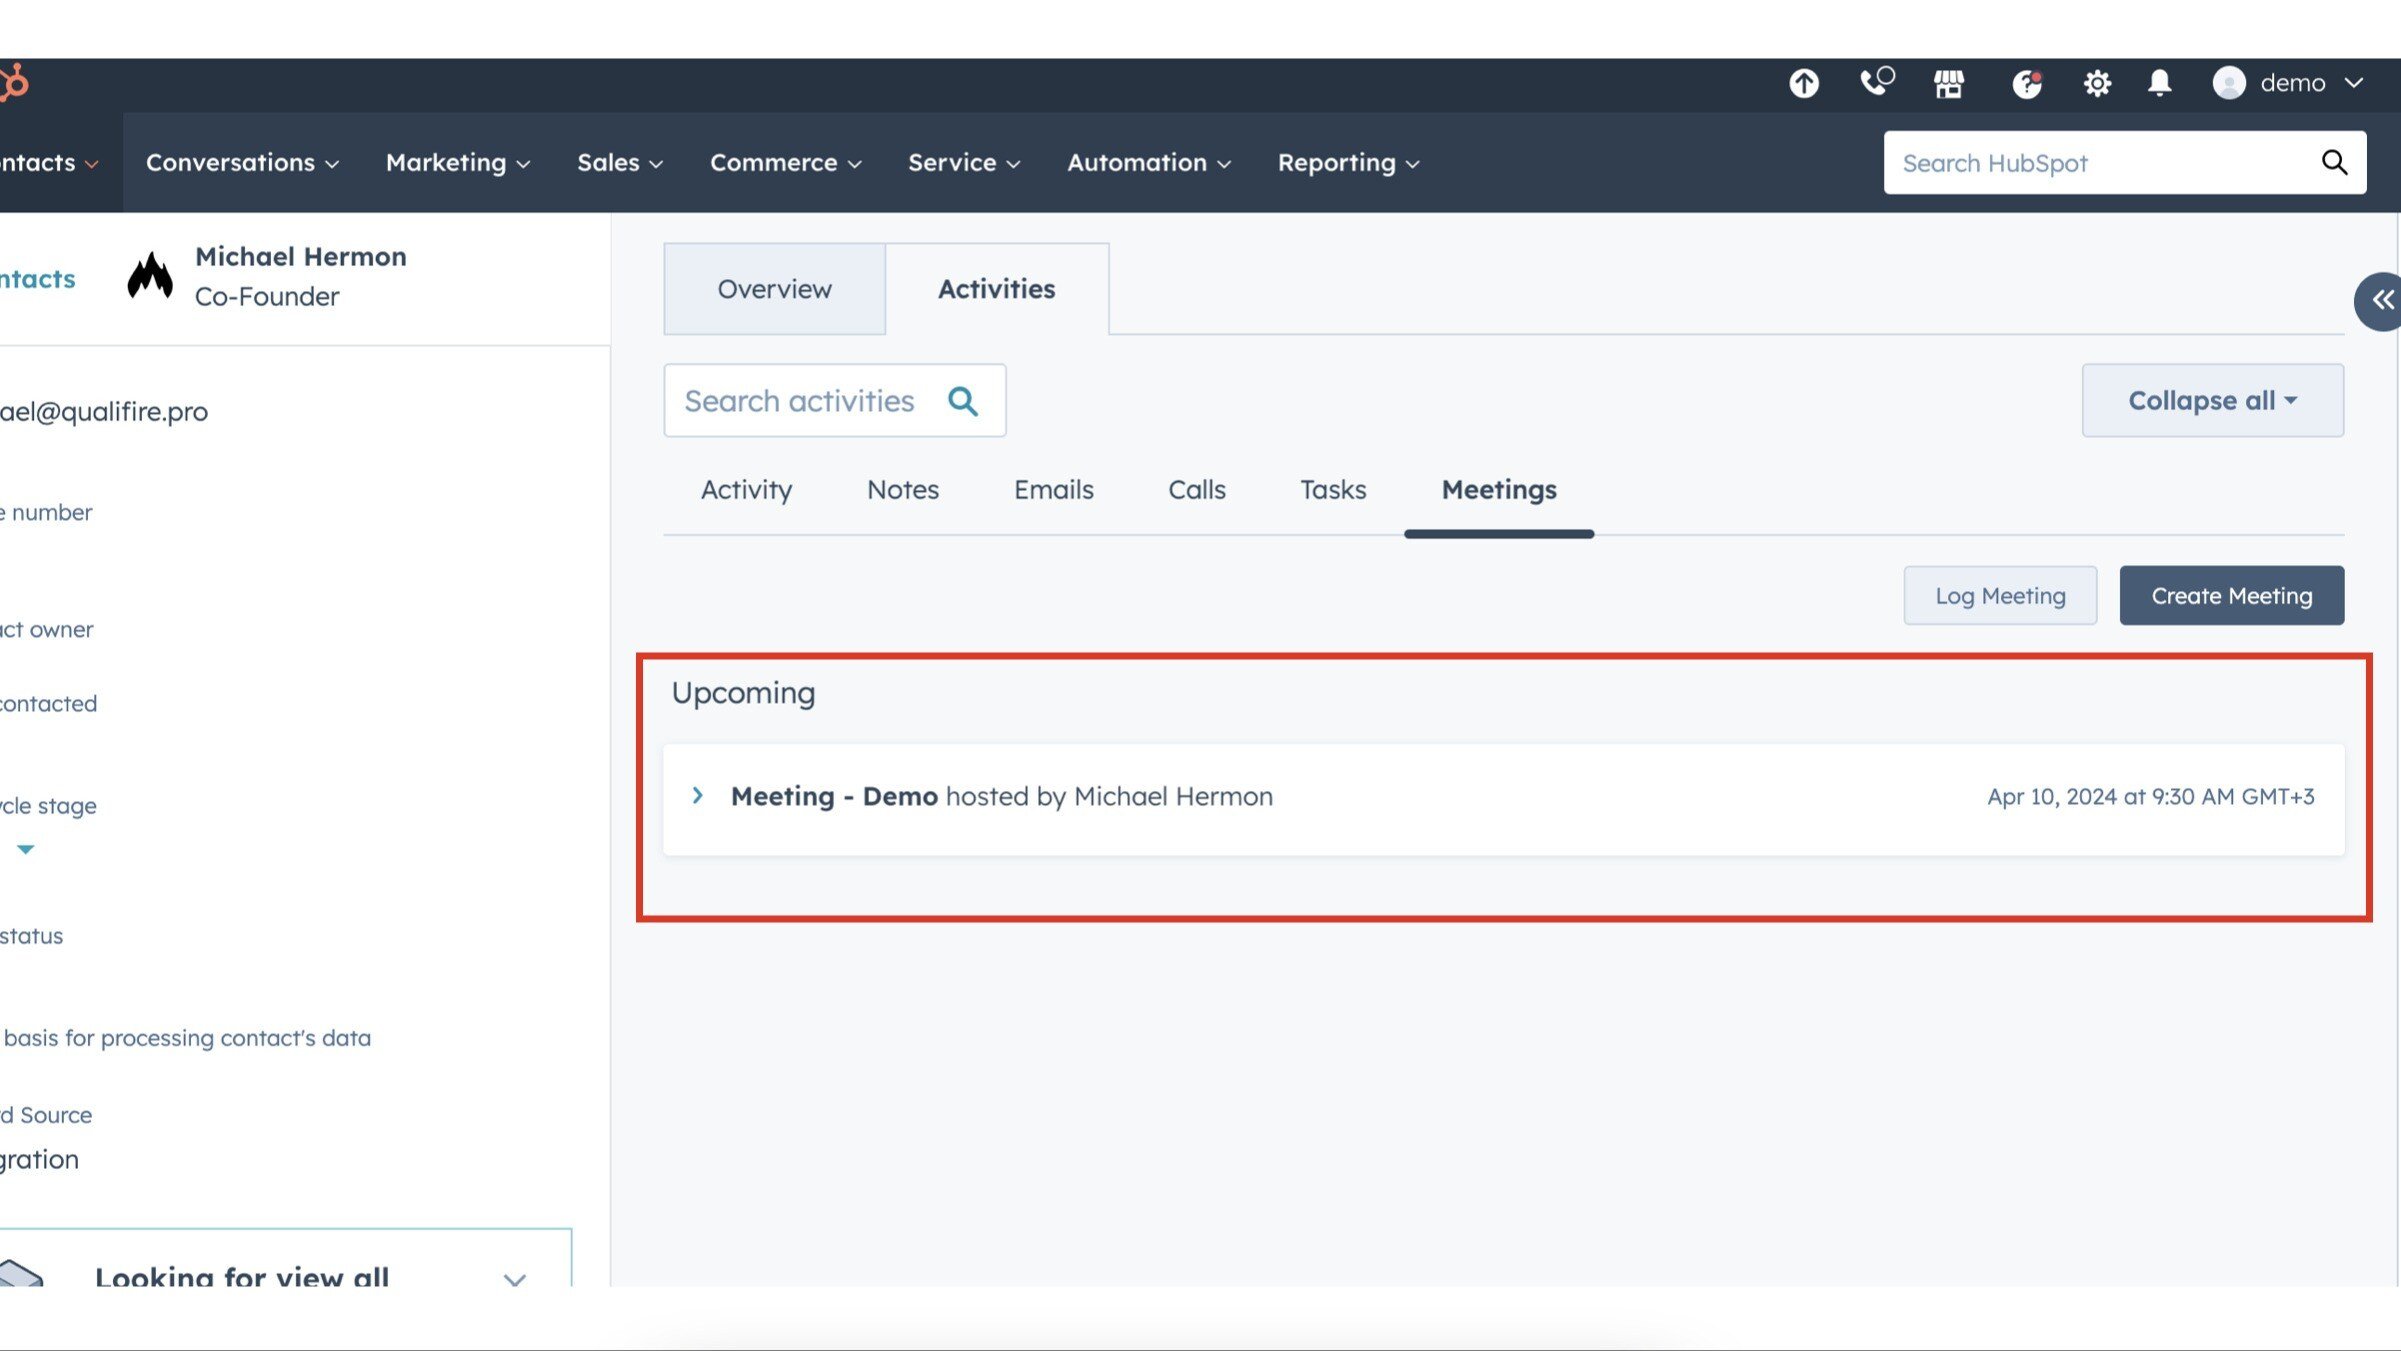Open the notifications bell

coord(2159,83)
